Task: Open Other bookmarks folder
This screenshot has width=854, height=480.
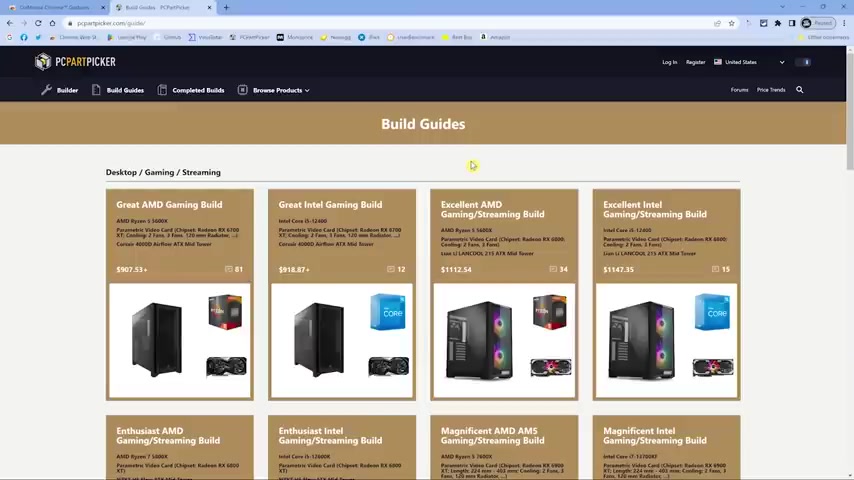Action: [824, 37]
